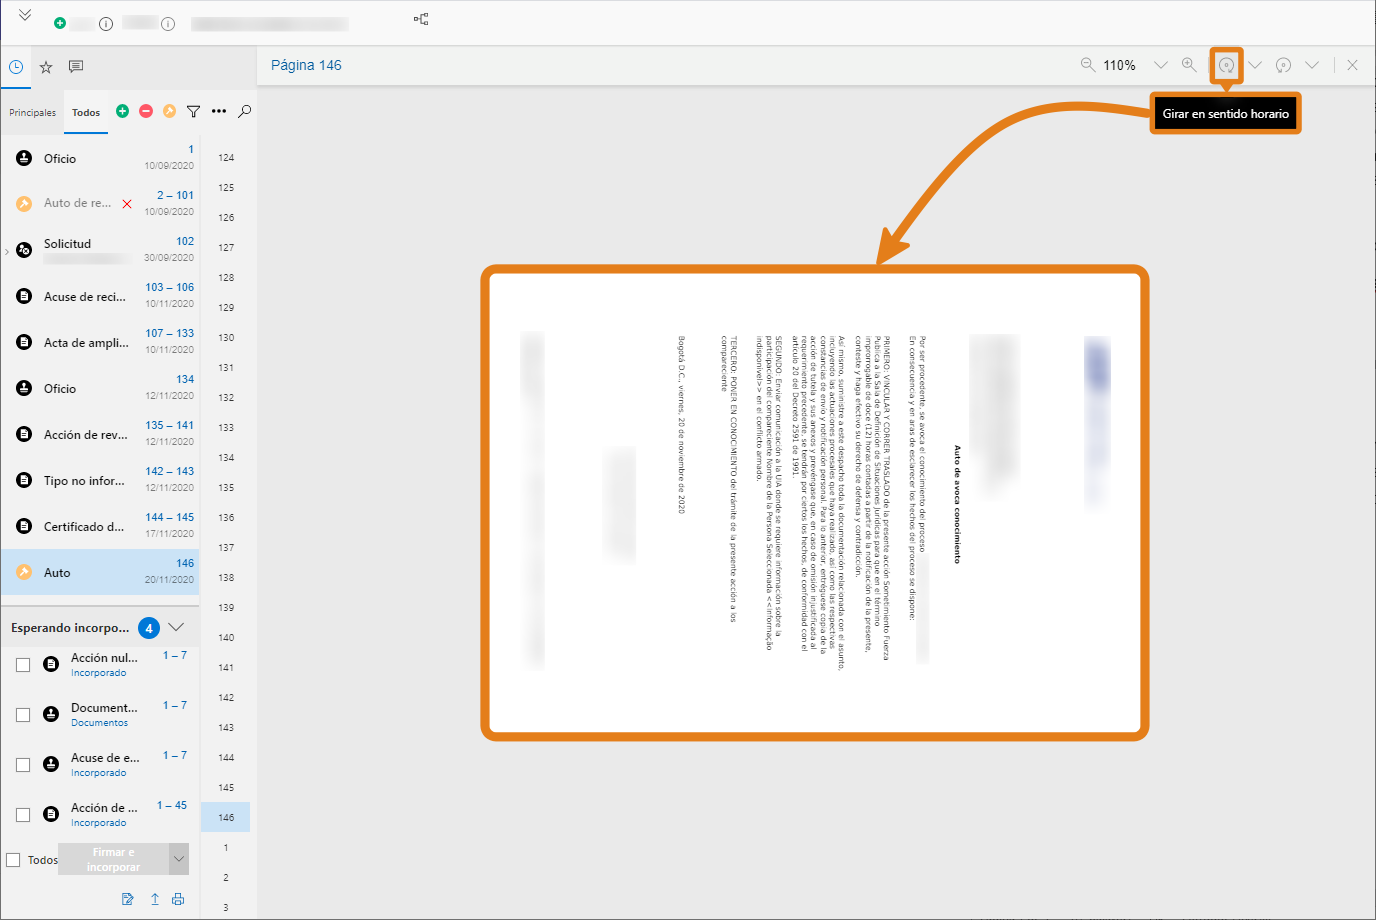Collapse the Esperando incorpo... section chevron

pyautogui.click(x=176, y=627)
